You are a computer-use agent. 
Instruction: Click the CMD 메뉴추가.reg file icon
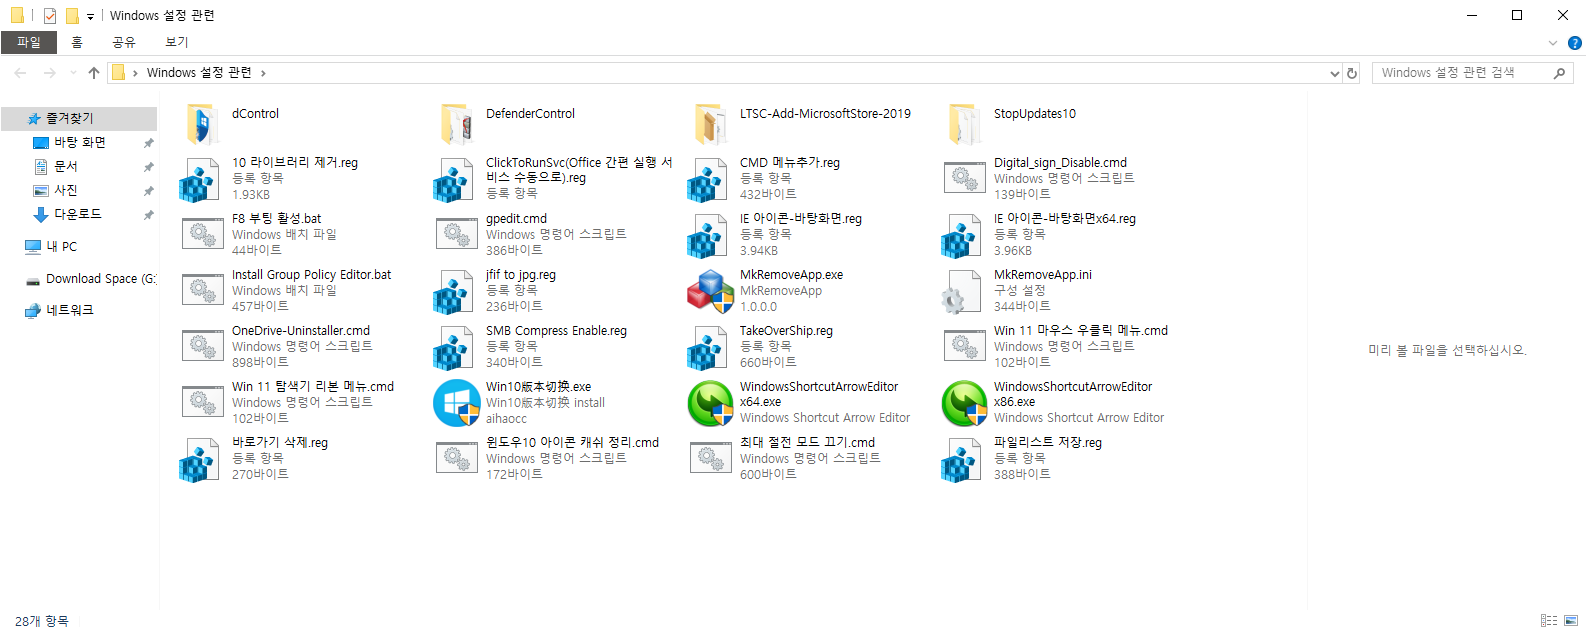708,180
